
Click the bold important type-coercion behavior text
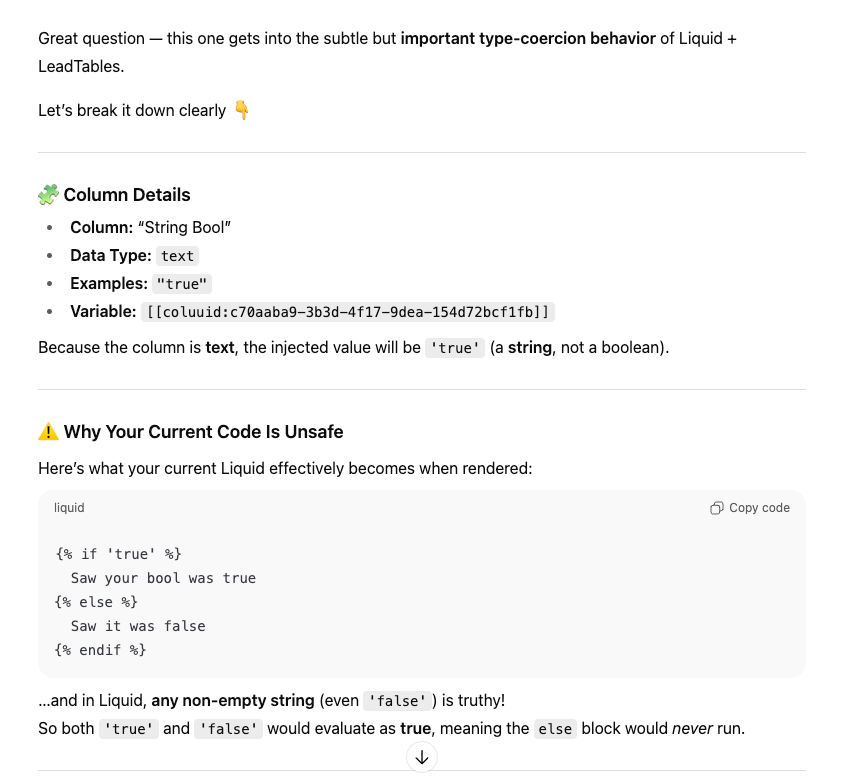pyautogui.click(x=528, y=39)
